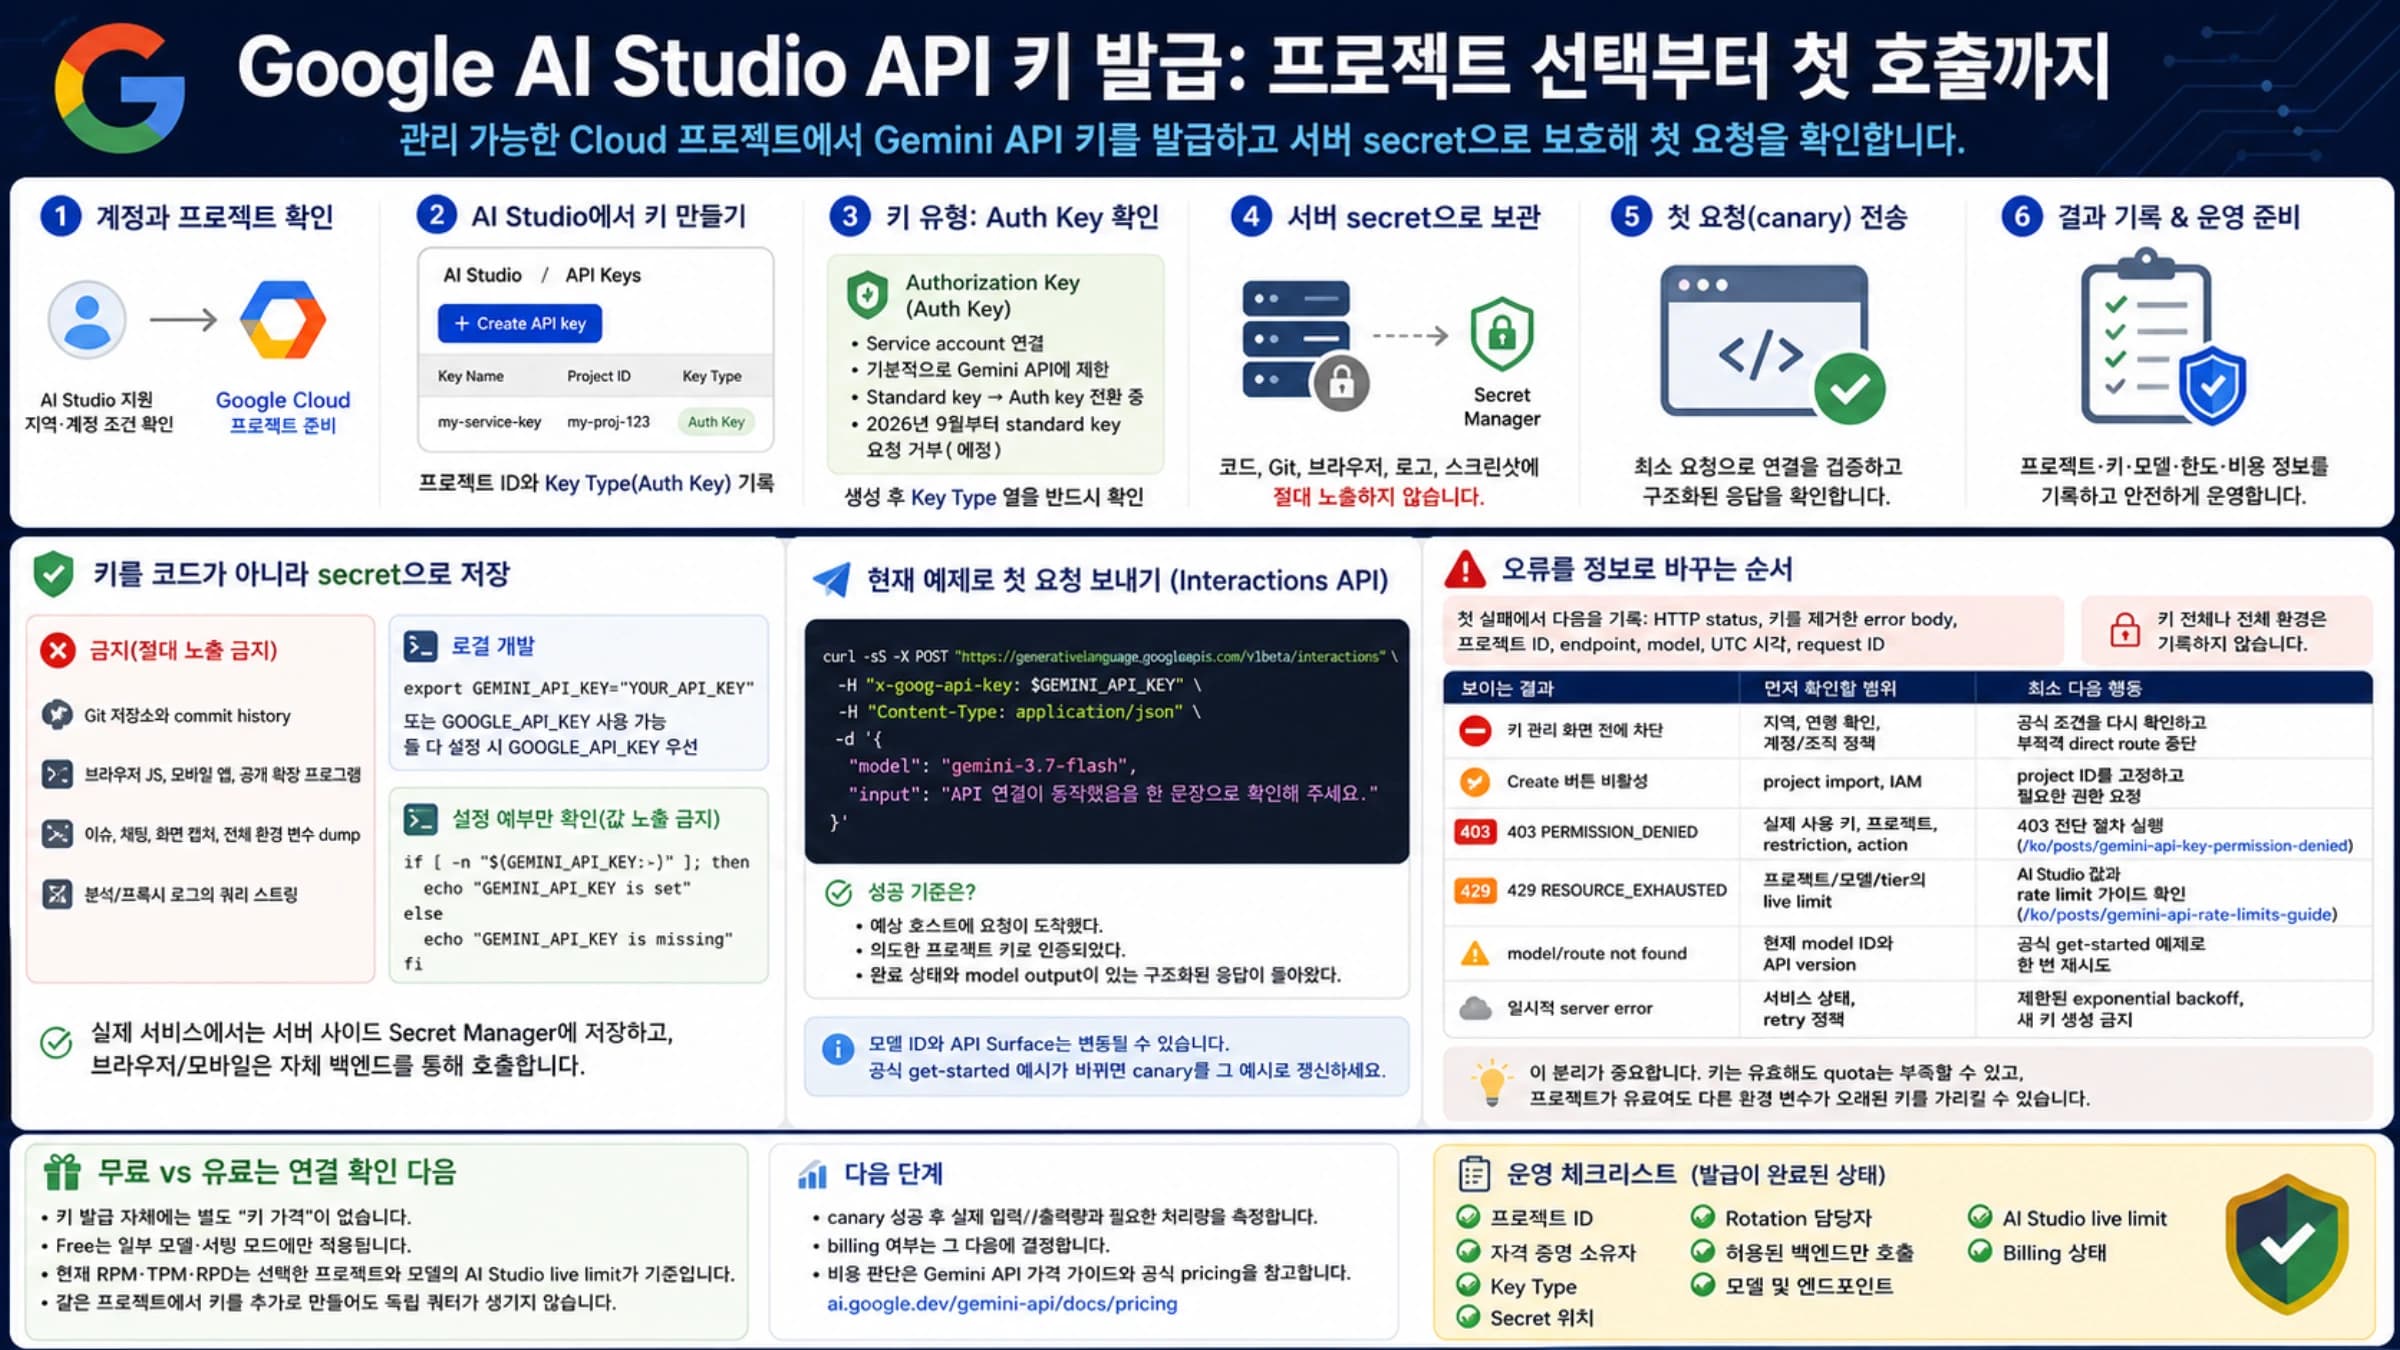The image size is (2400, 1350).
Task: Click the Google Cloud 프로젝트 준비 label
Action: [283, 412]
